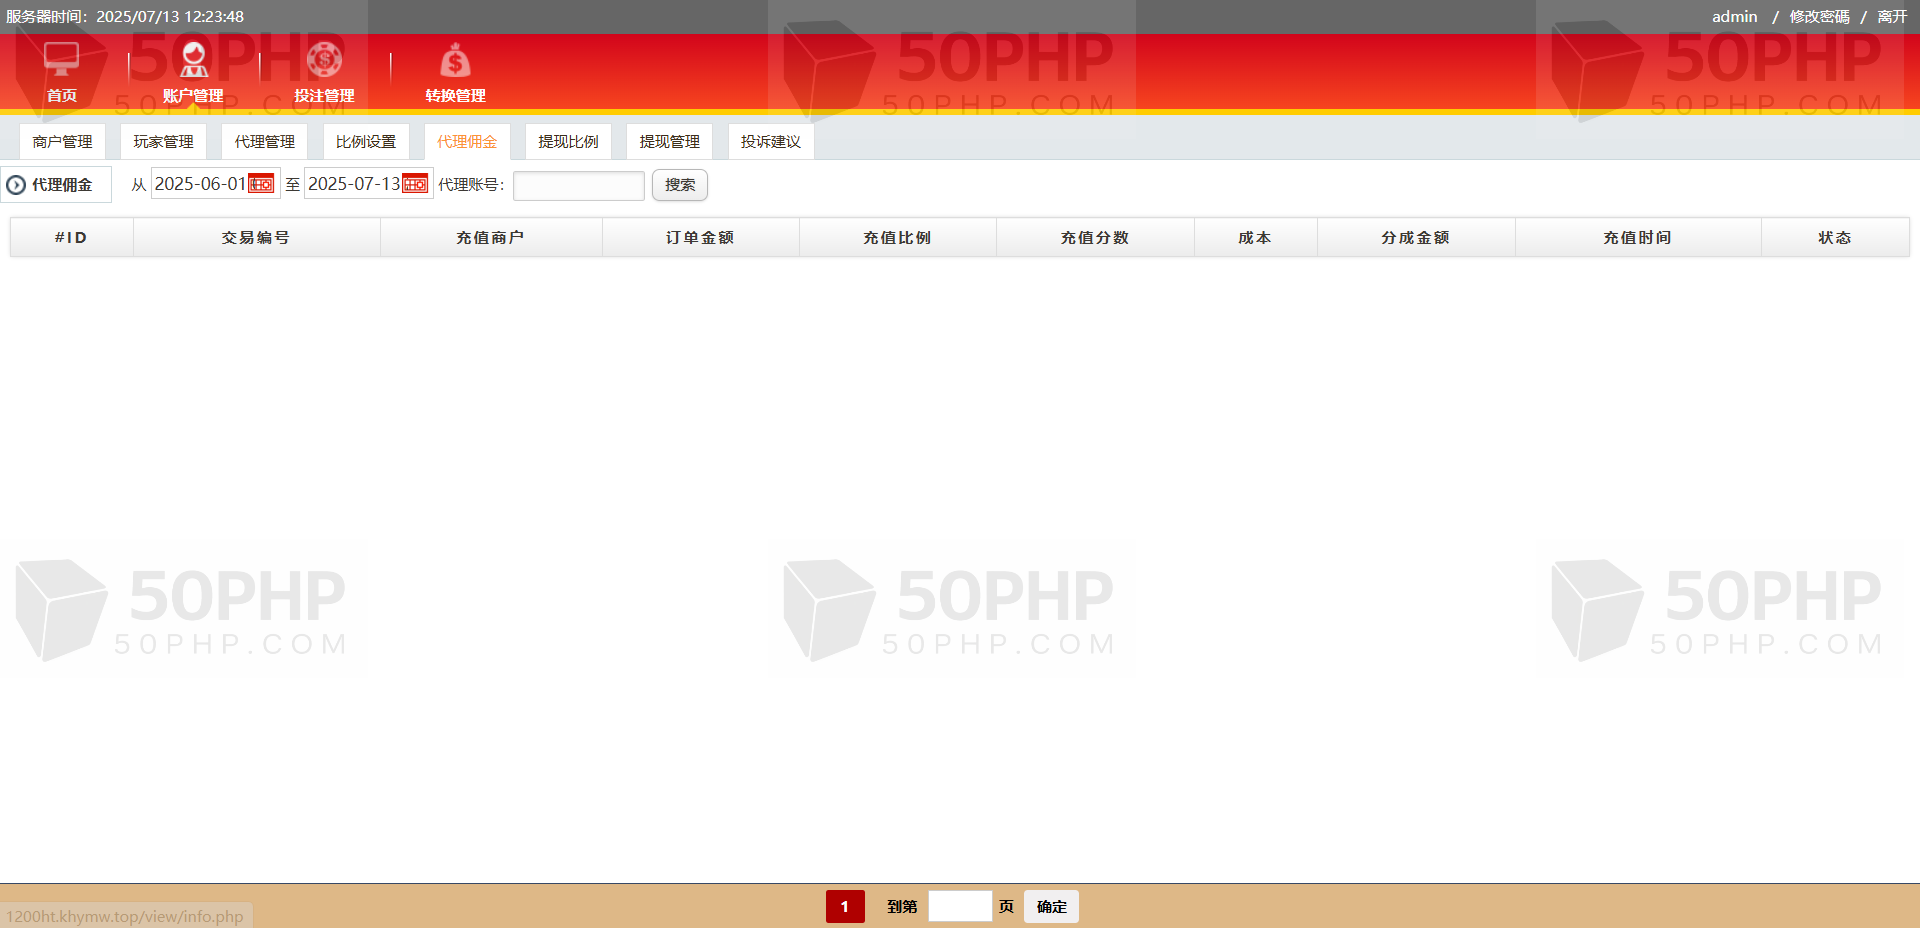Screen dimensions: 1920x928
Task: Click the 修改密码 link
Action: point(1819,17)
